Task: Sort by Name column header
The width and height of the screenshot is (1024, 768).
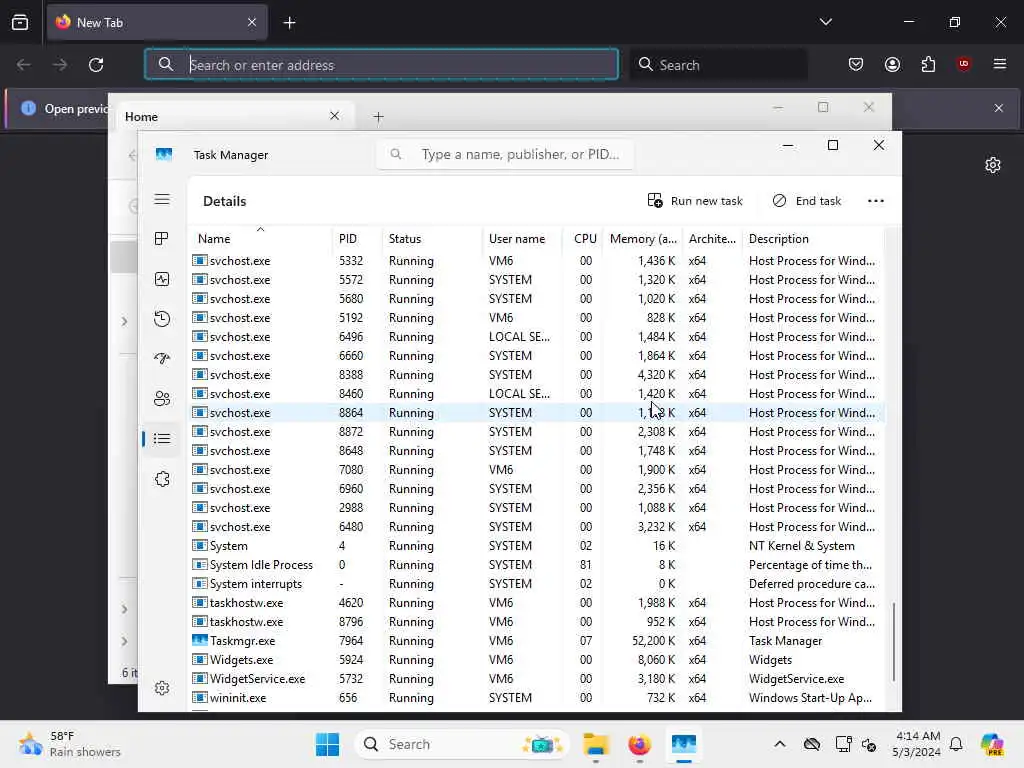Action: [x=261, y=239]
